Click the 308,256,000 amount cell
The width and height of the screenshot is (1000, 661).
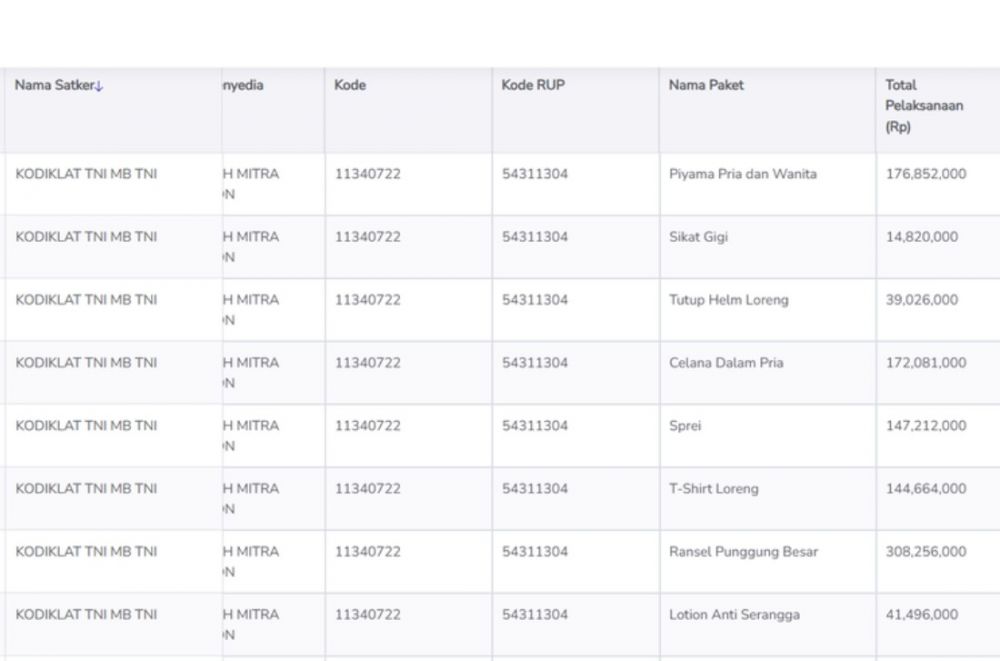(926, 552)
